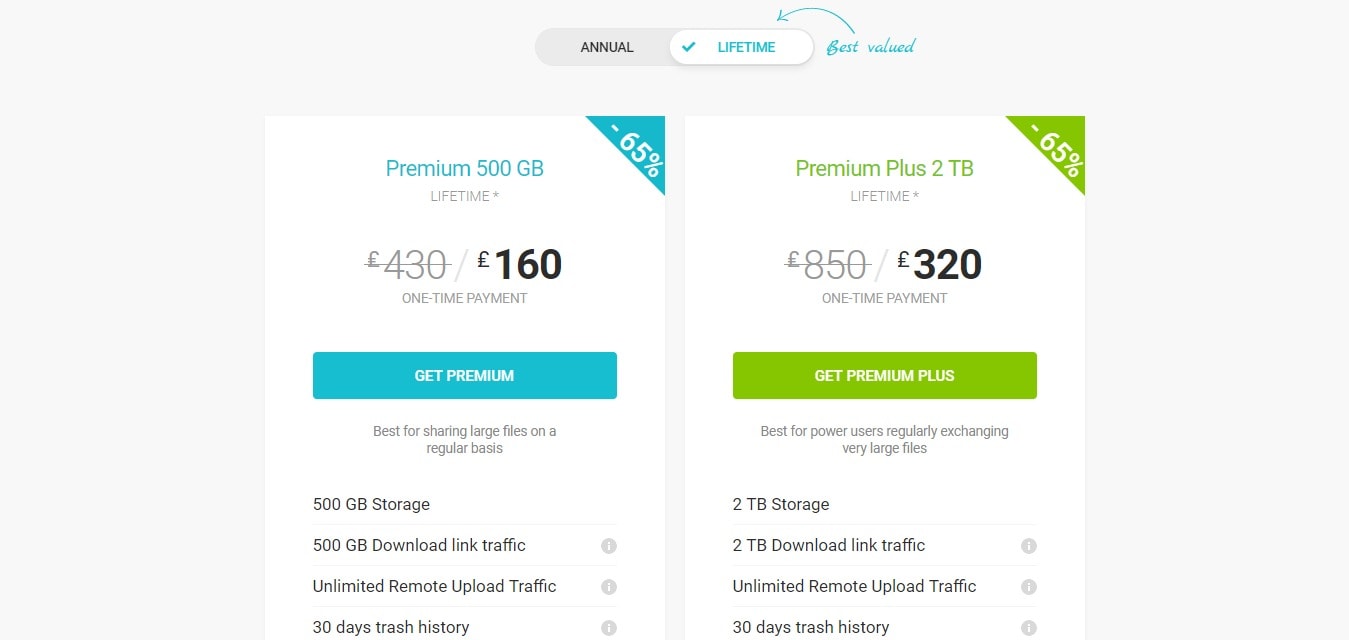The image size is (1349, 640).
Task: Click the £320 discounted price
Action: 940,264
